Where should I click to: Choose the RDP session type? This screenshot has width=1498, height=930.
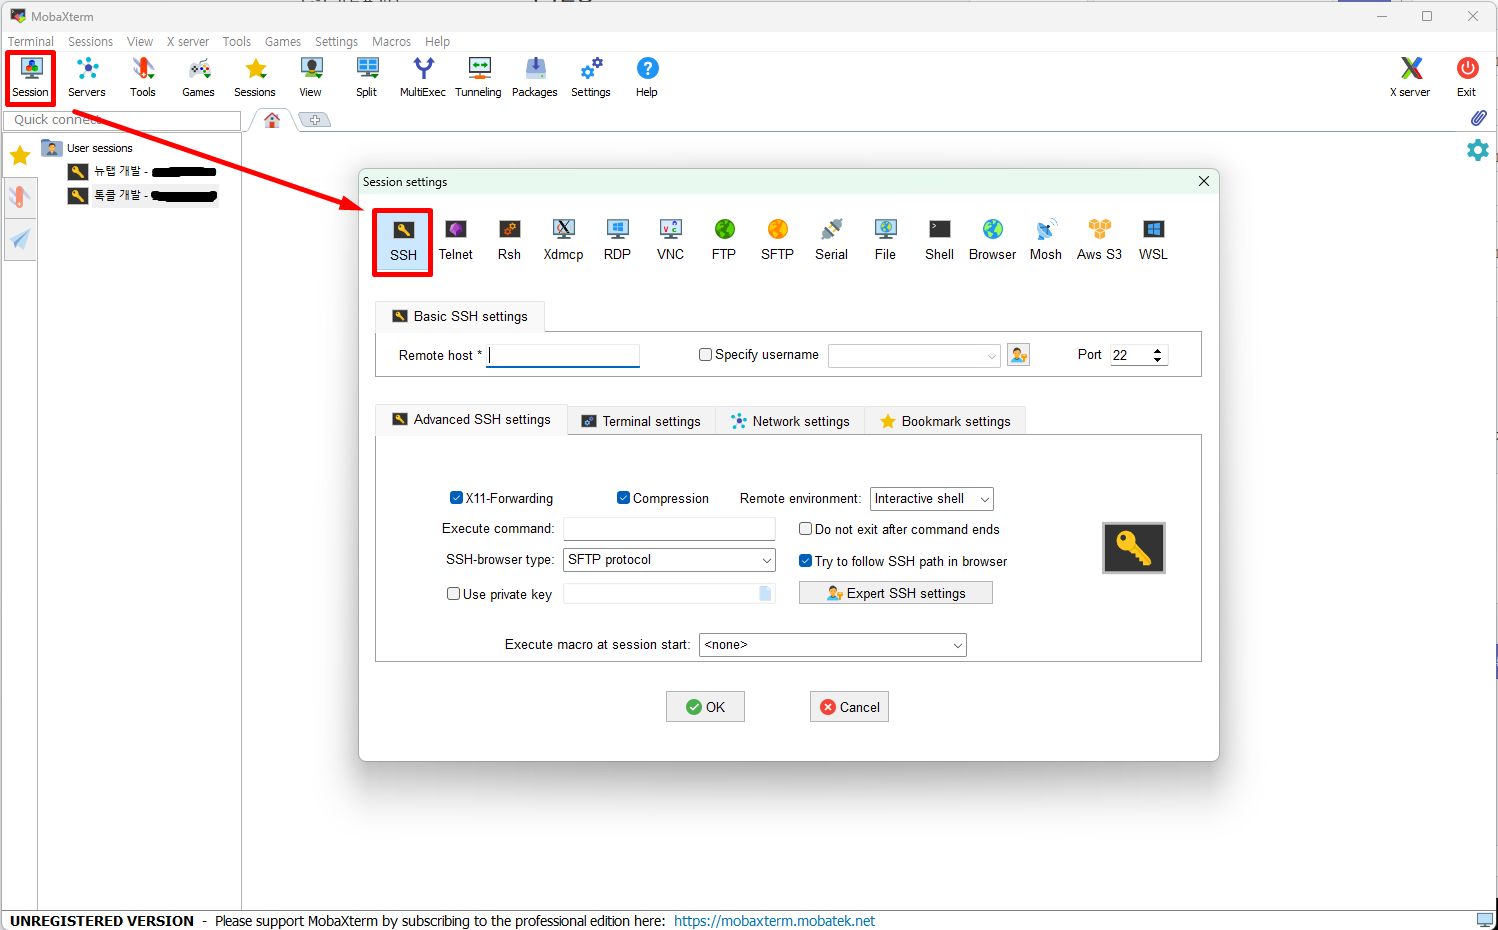617,240
